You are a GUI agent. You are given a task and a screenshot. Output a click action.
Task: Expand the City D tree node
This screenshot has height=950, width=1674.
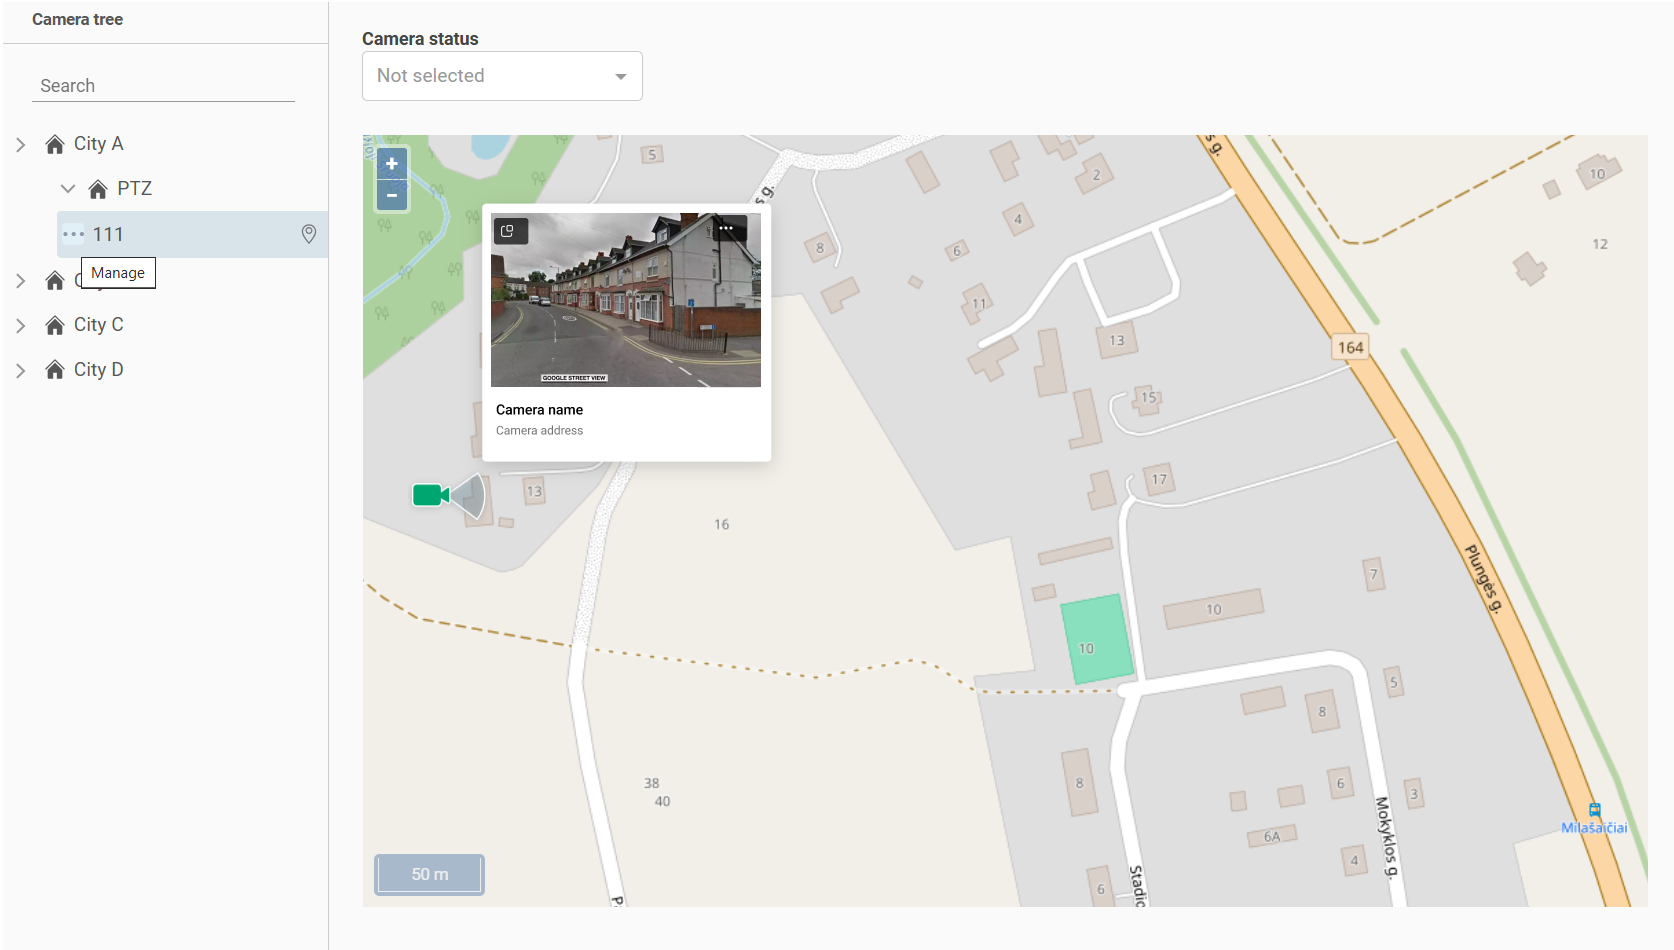[21, 371]
